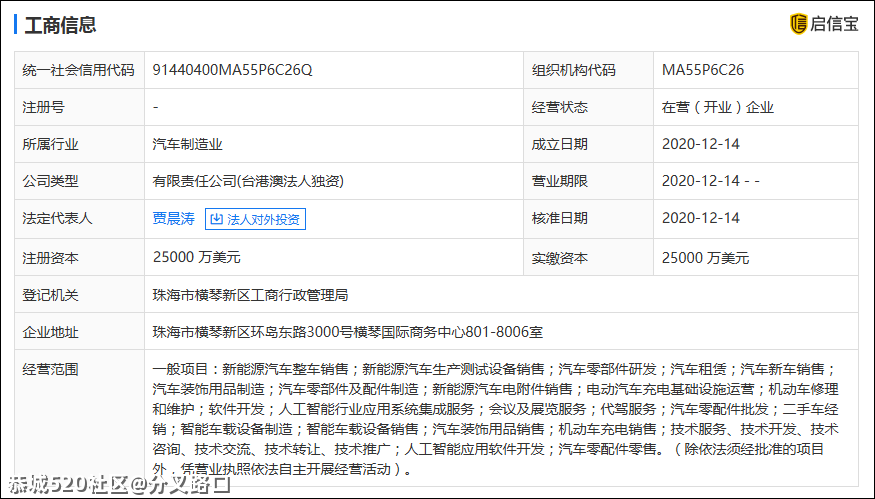
Task: Select the address 珠海市横琴新区环岛东路3000号
Action: click(253, 332)
